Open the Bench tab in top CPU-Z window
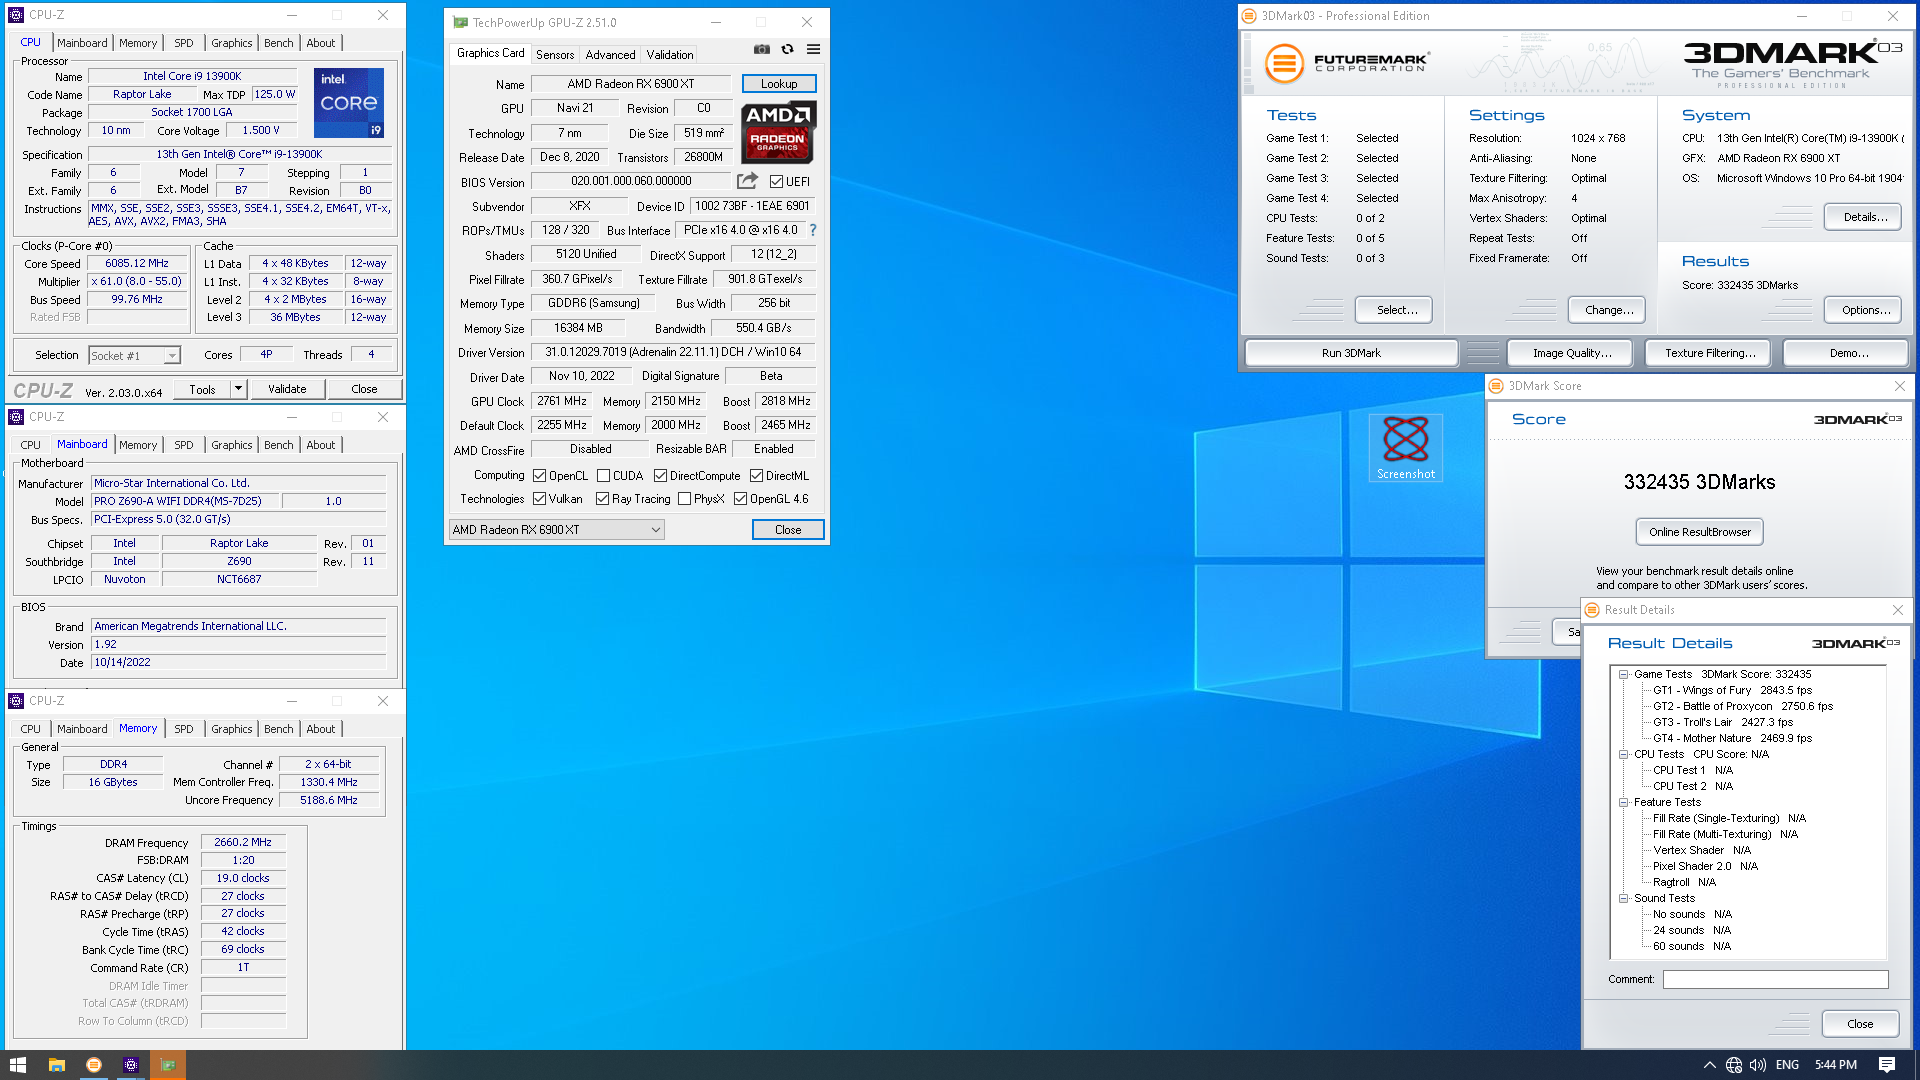The height and width of the screenshot is (1080, 1920). tap(279, 43)
